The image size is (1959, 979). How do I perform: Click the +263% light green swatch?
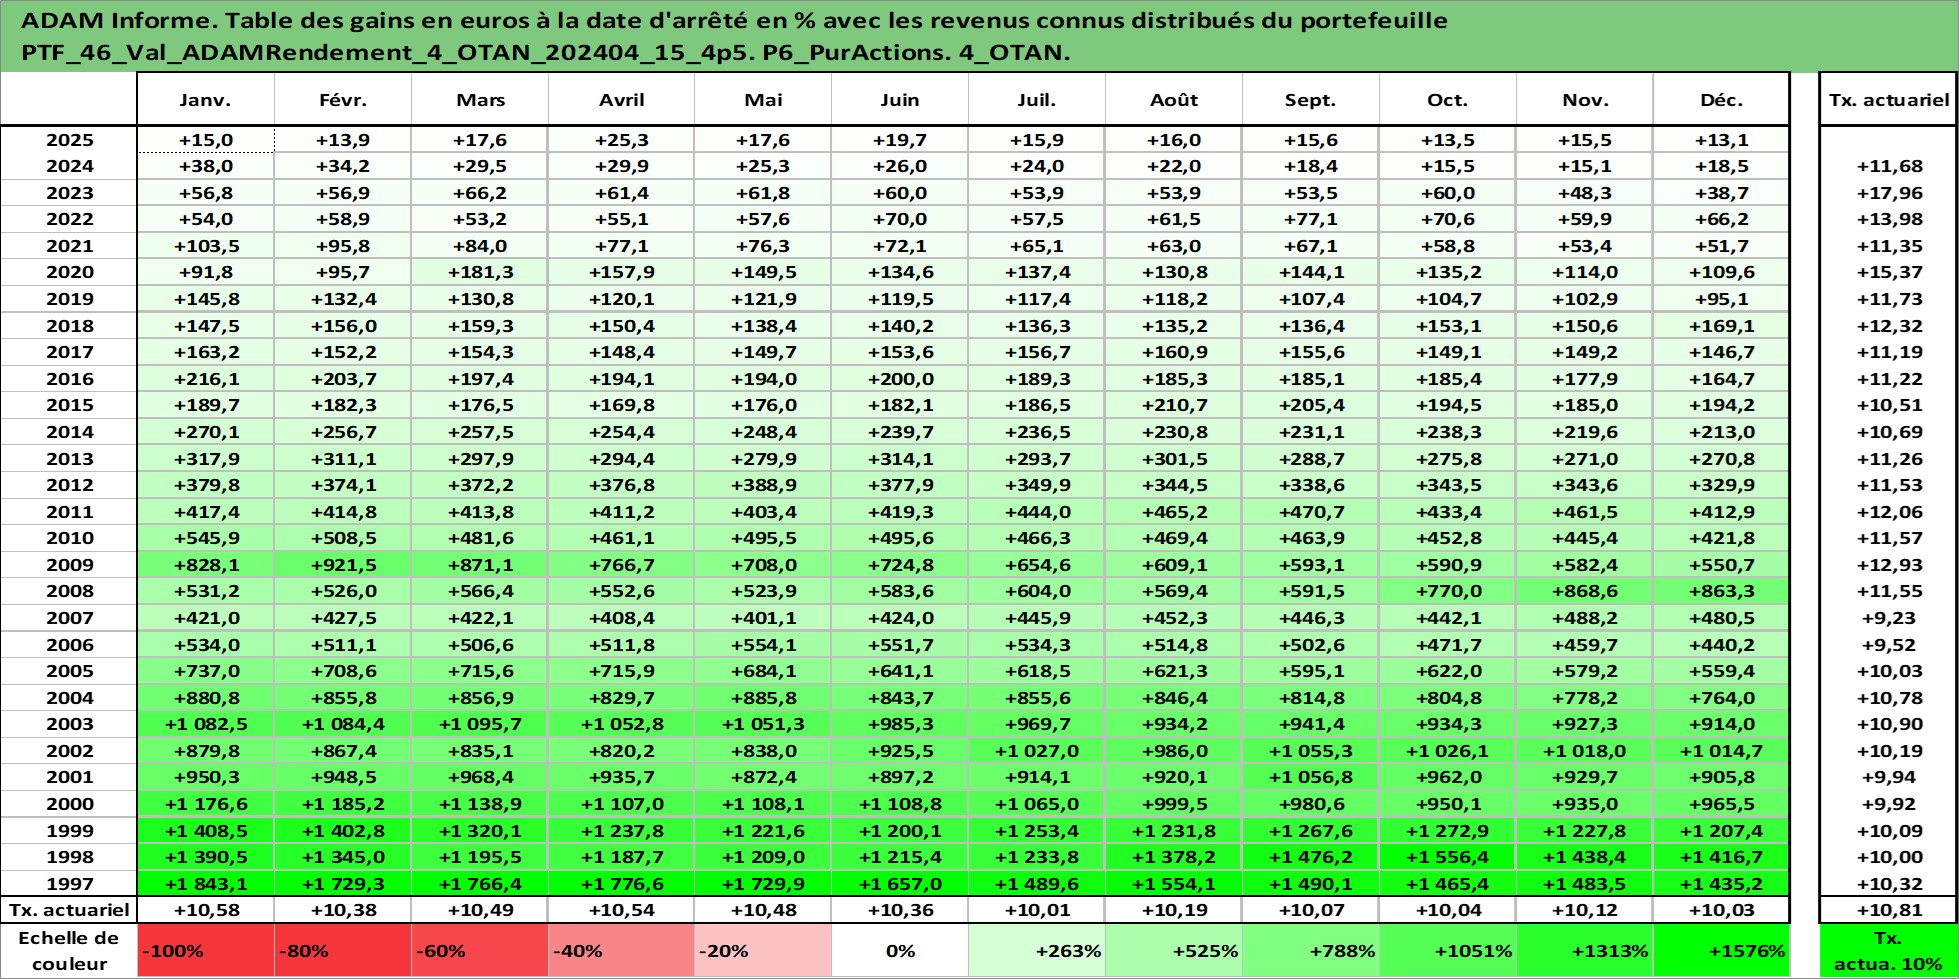tap(1036, 951)
